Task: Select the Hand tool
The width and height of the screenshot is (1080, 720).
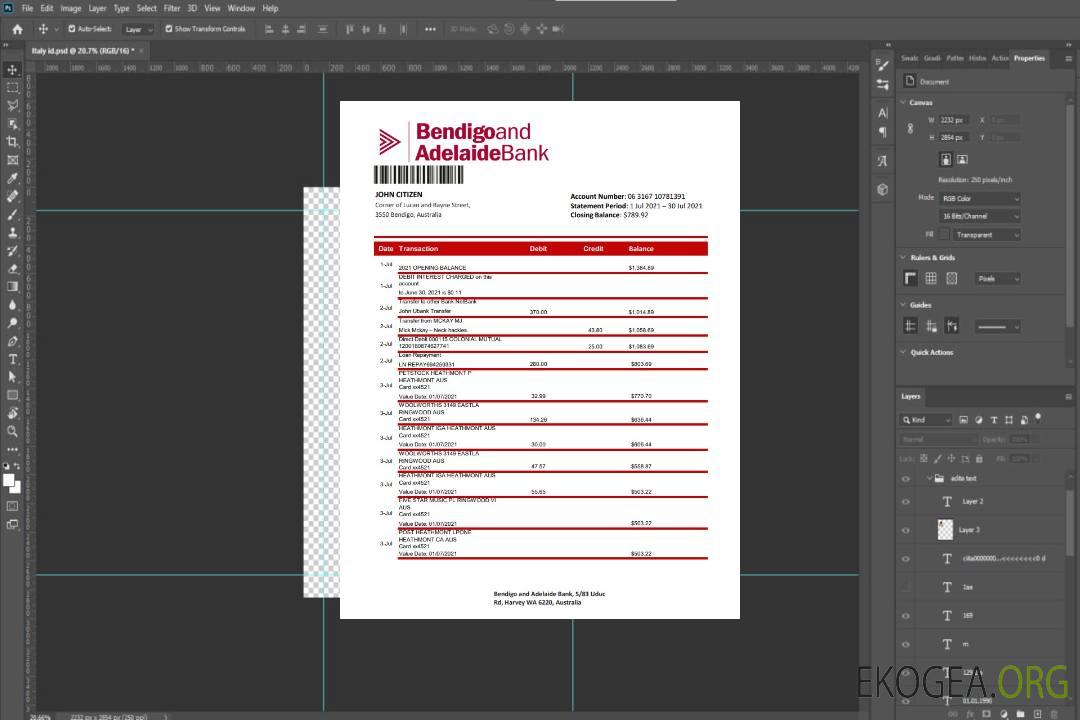Action: 12,413
